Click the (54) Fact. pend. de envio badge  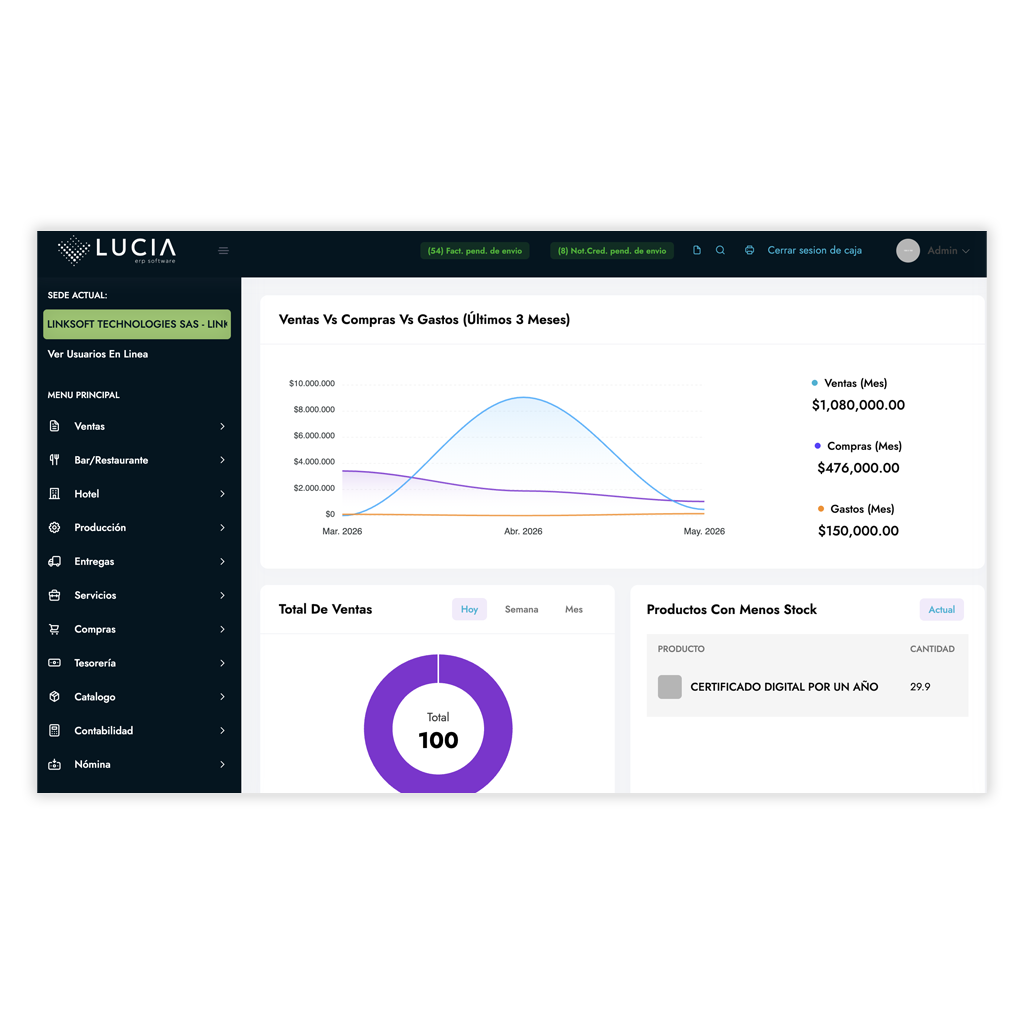[475, 251]
